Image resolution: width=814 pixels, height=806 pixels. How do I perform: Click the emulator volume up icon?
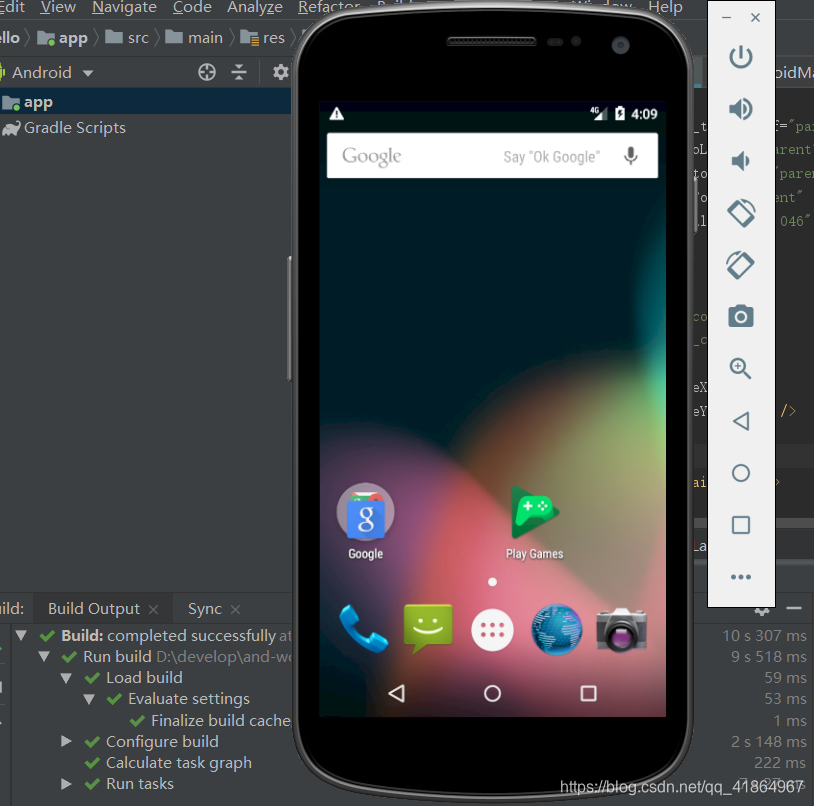coord(741,109)
